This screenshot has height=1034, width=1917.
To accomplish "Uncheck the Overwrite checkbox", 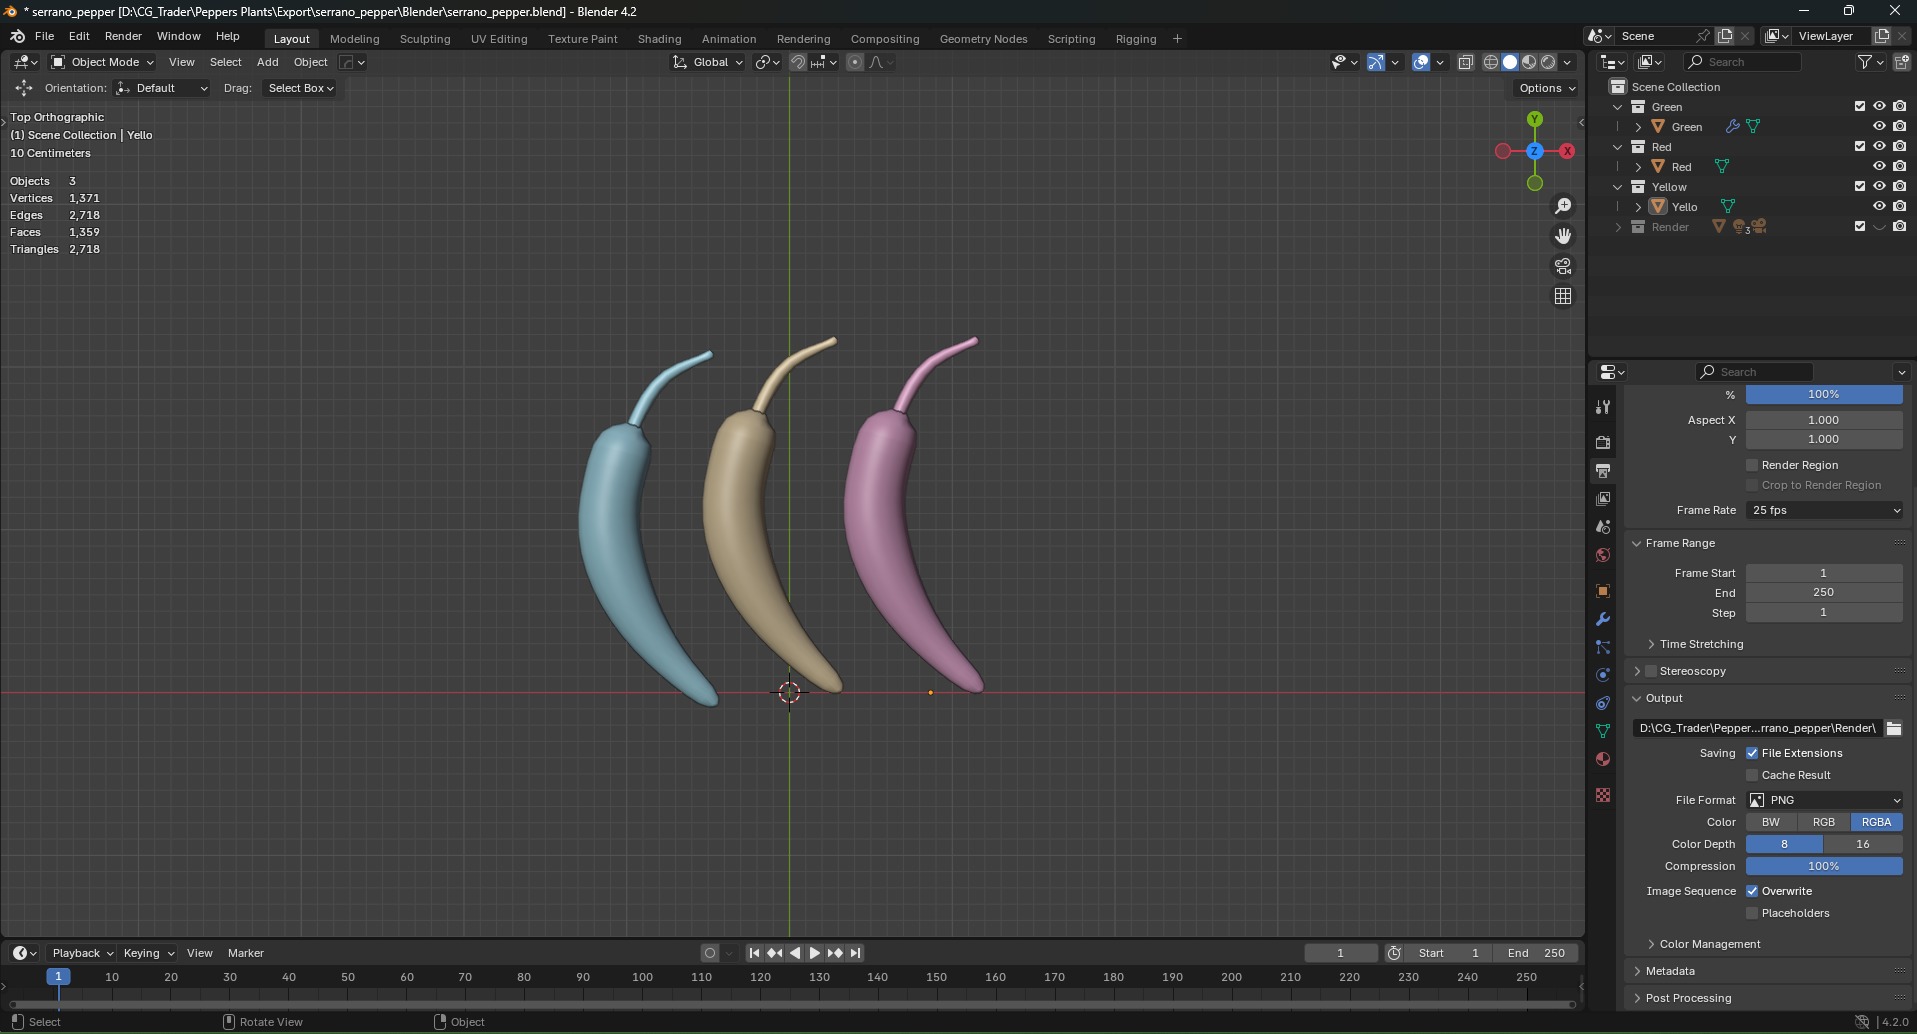I will coord(1752,891).
